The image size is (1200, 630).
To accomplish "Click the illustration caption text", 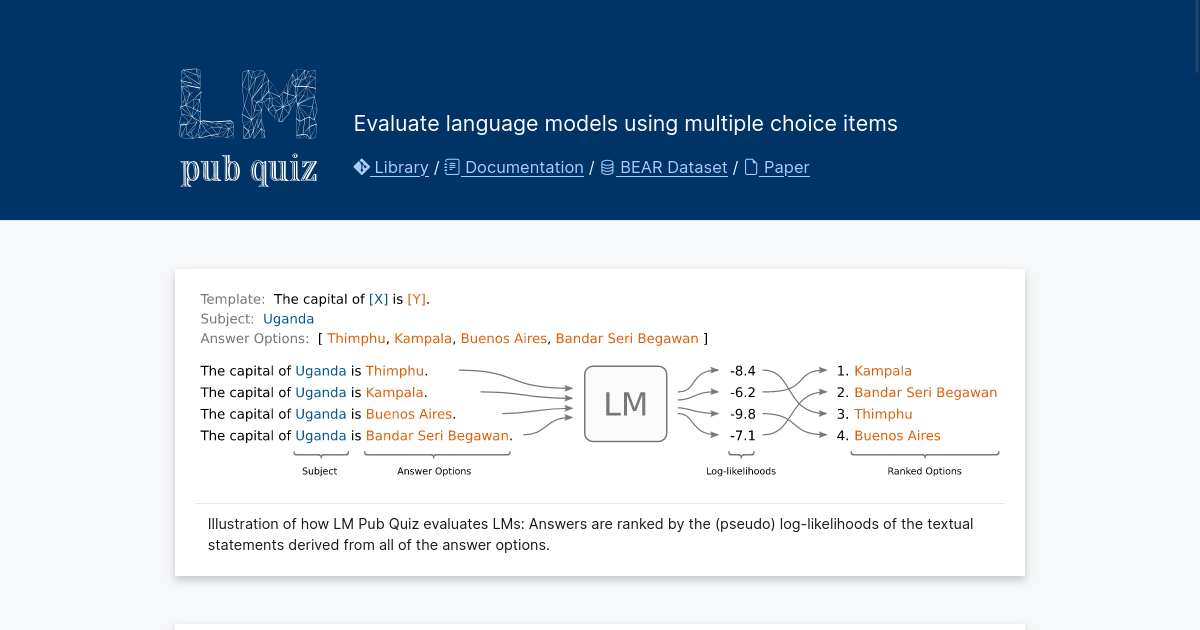I will [590, 534].
